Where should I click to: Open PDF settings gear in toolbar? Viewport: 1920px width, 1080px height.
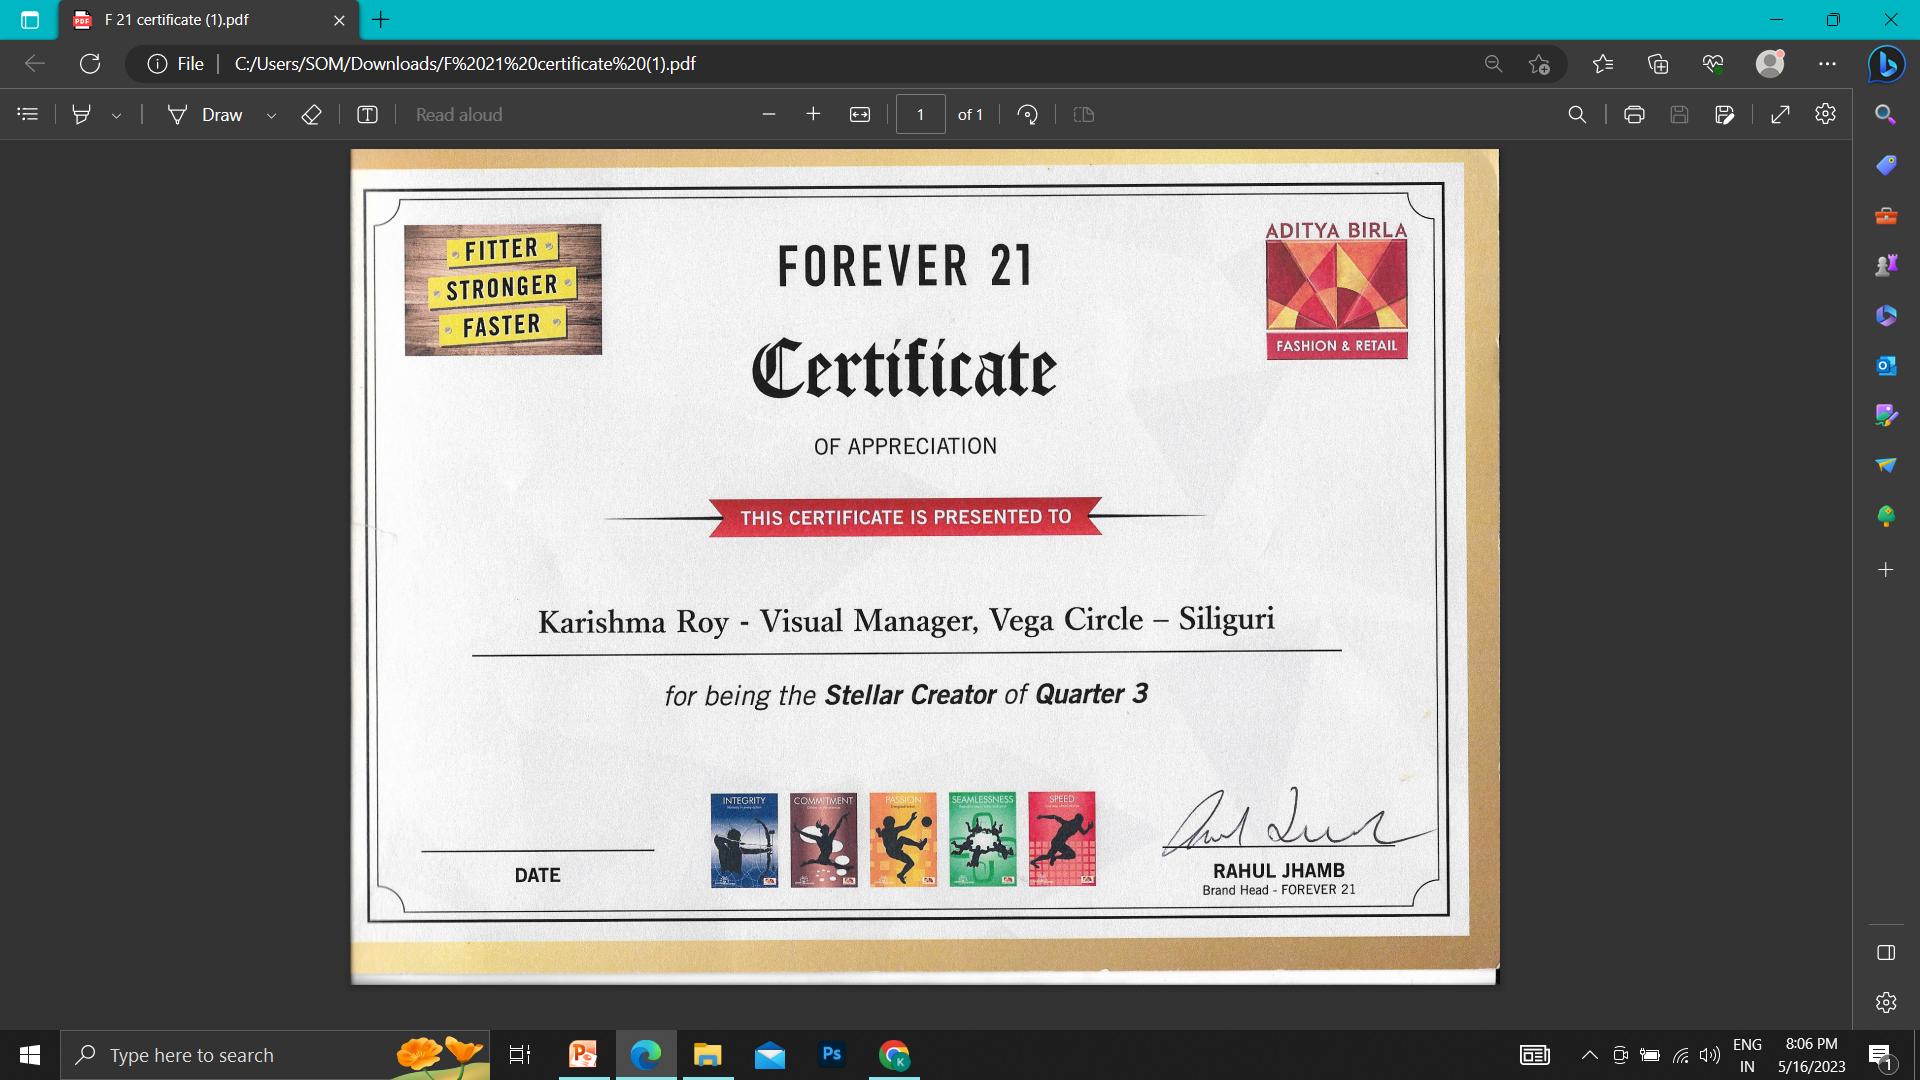[1825, 114]
